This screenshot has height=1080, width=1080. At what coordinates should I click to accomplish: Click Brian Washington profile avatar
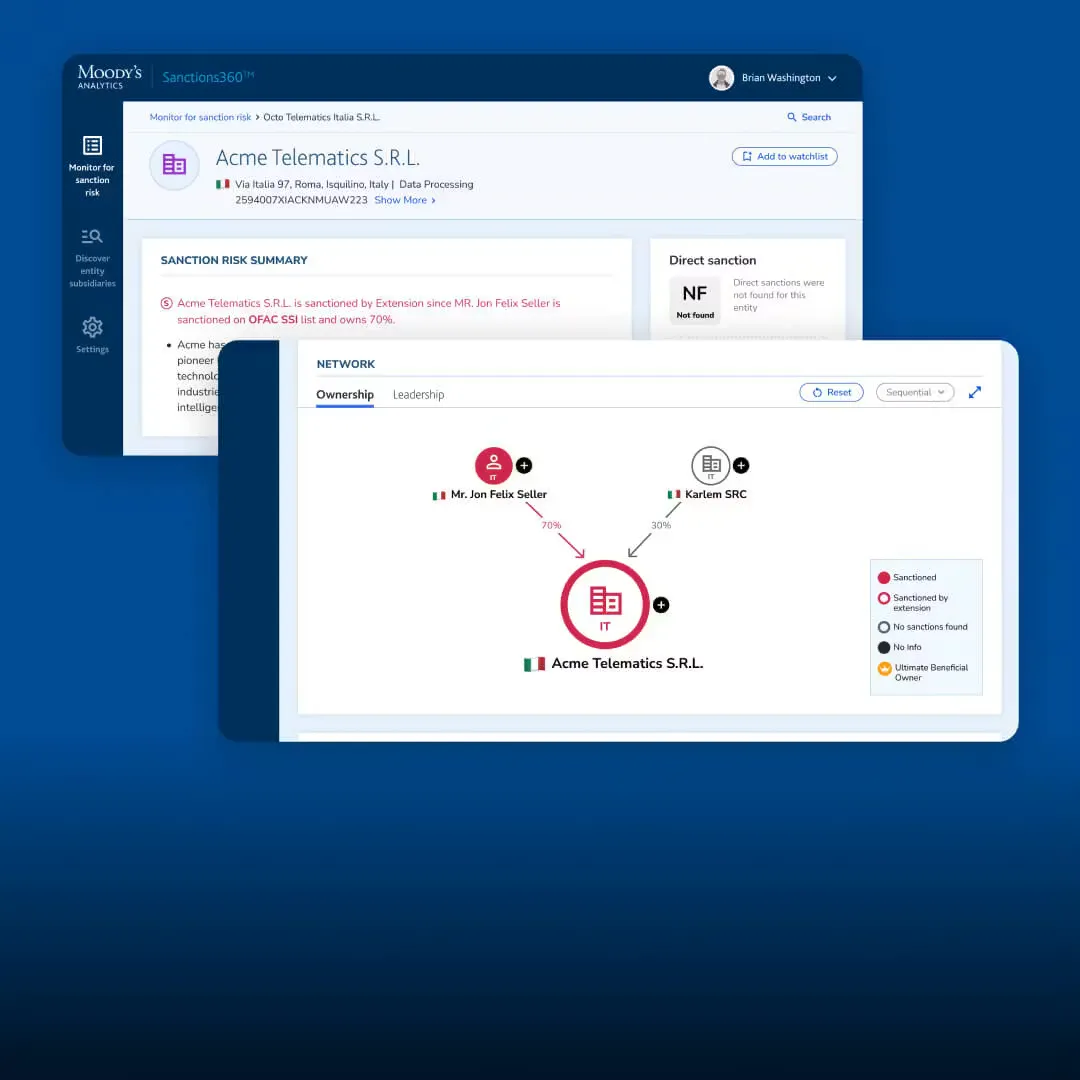click(721, 78)
